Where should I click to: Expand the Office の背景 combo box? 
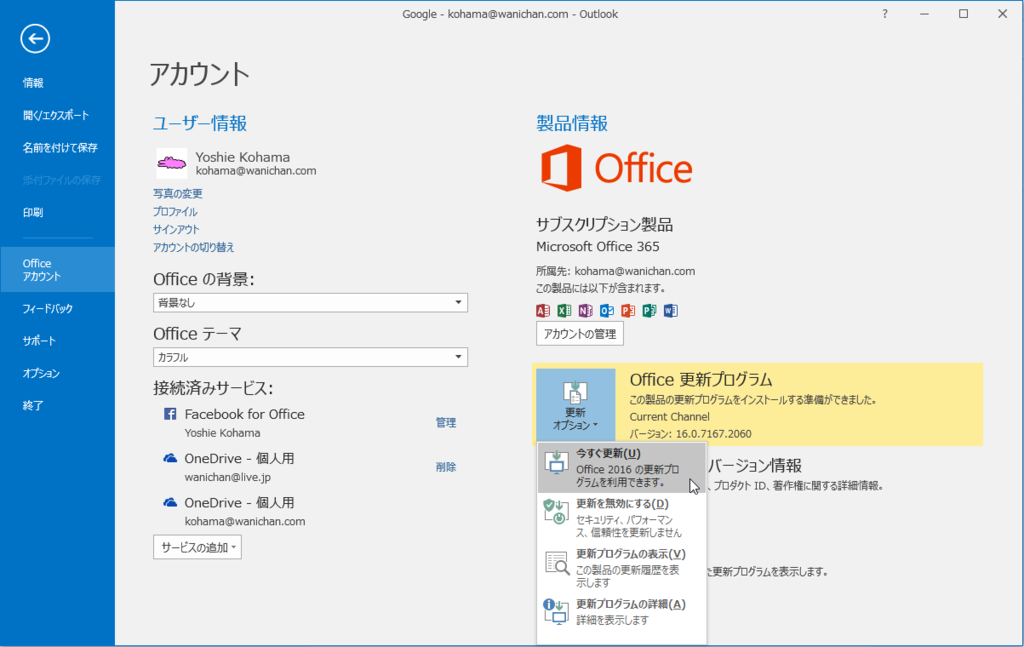pyautogui.click(x=310, y=302)
